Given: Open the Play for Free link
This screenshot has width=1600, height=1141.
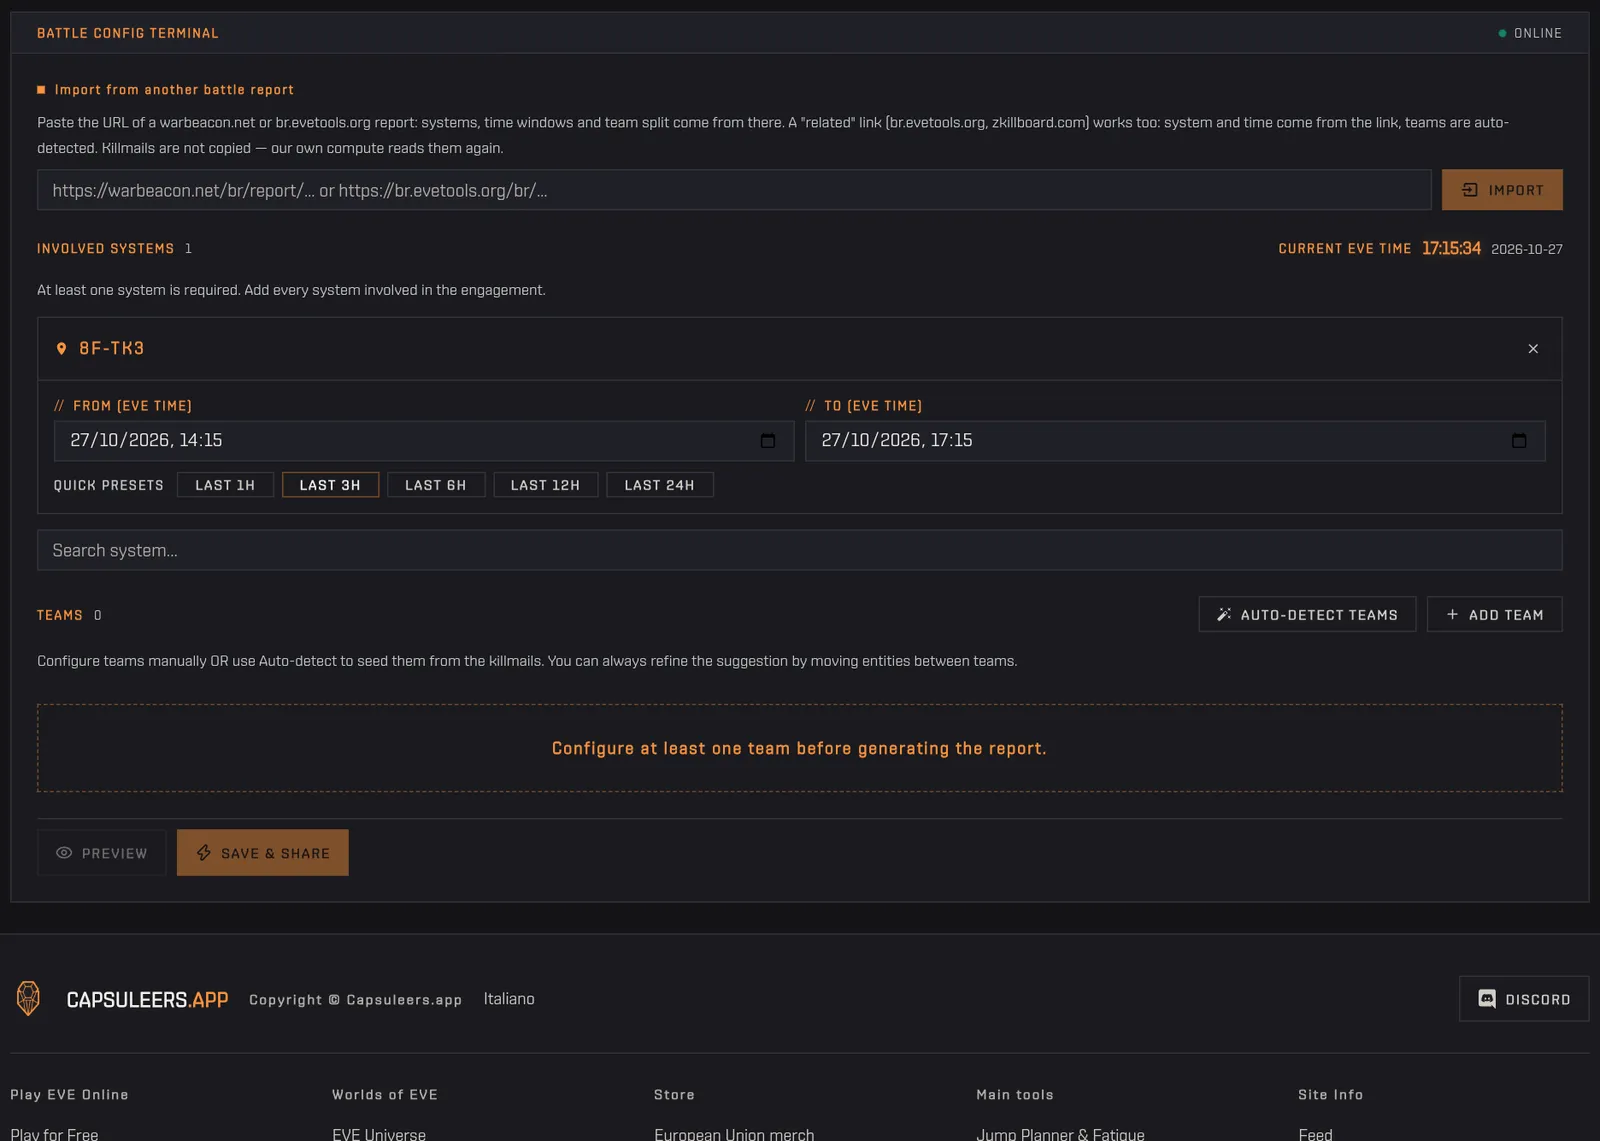Looking at the screenshot, I should click(x=54, y=1134).
